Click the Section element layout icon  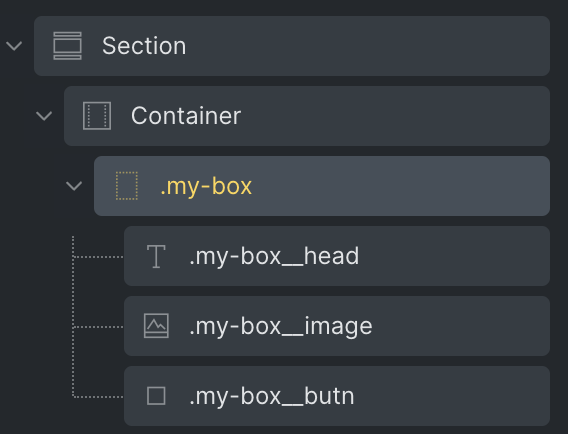[67, 46]
